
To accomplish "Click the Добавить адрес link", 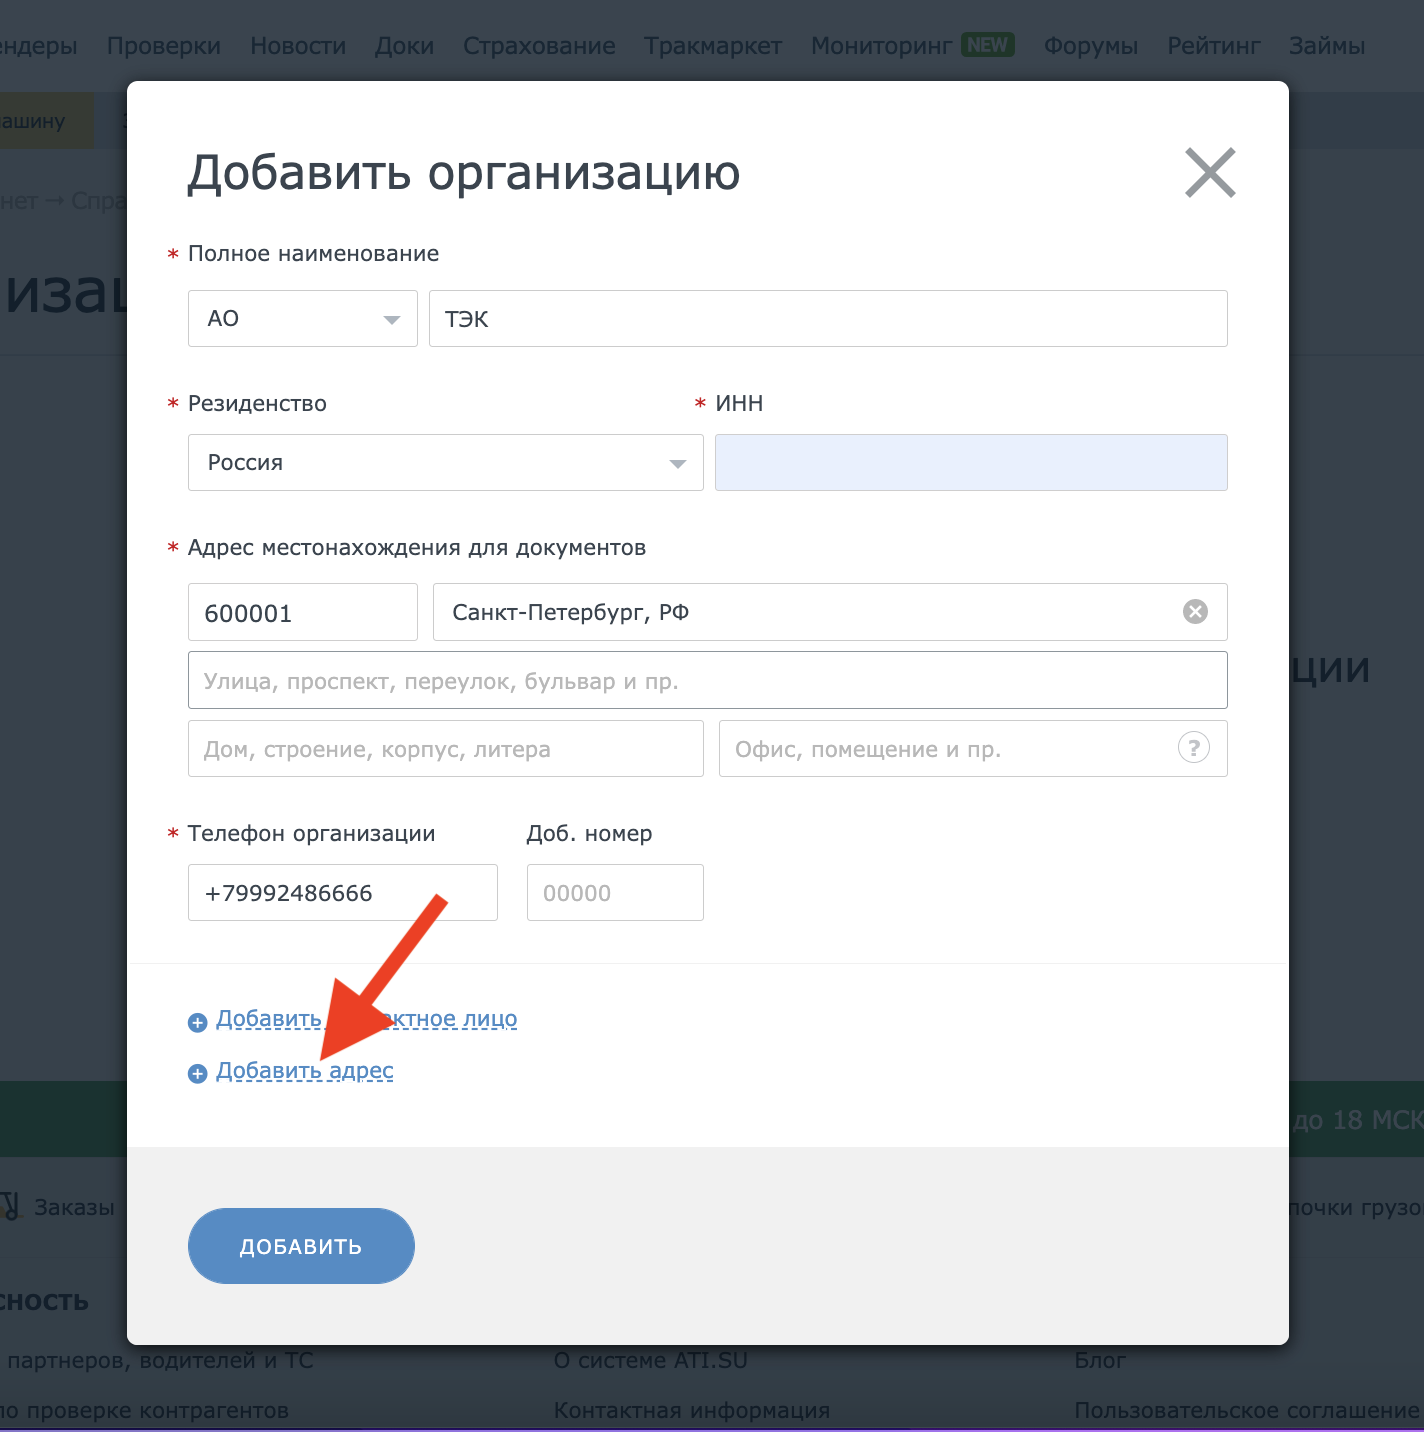I will (x=305, y=1071).
